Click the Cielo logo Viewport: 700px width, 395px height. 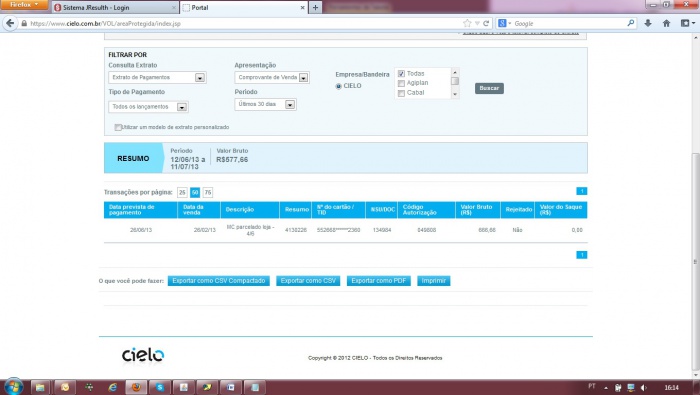(x=143, y=355)
